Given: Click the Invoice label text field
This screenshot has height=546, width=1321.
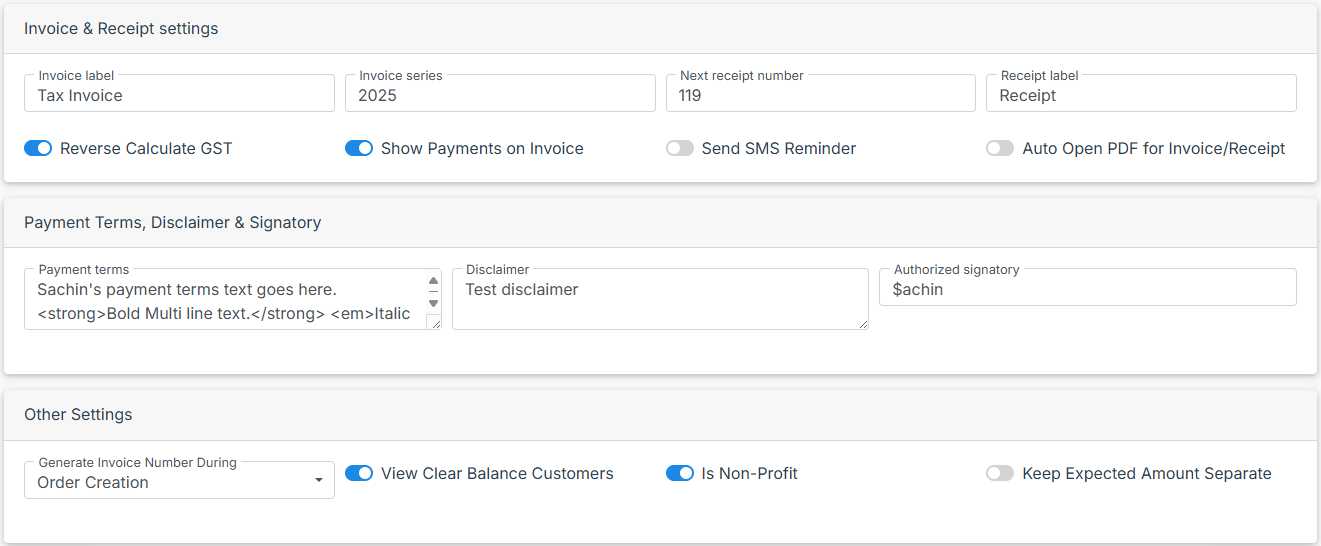Looking at the screenshot, I should pyautogui.click(x=180, y=96).
